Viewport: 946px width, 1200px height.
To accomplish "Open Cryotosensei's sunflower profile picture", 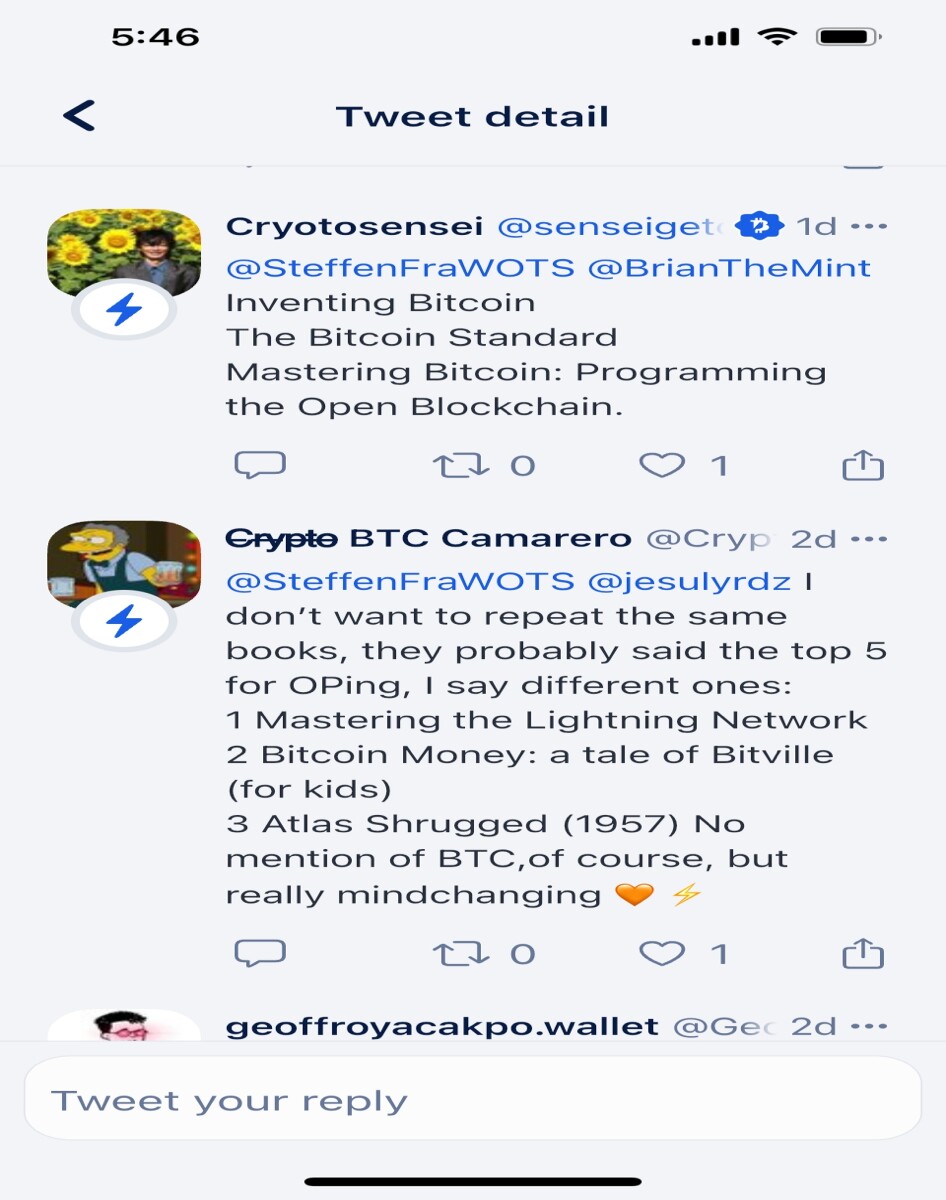I will pos(124,252).
